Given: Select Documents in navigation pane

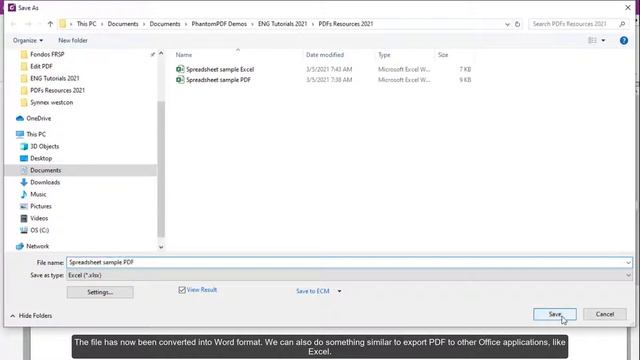Looking at the screenshot, I should [x=45, y=170].
